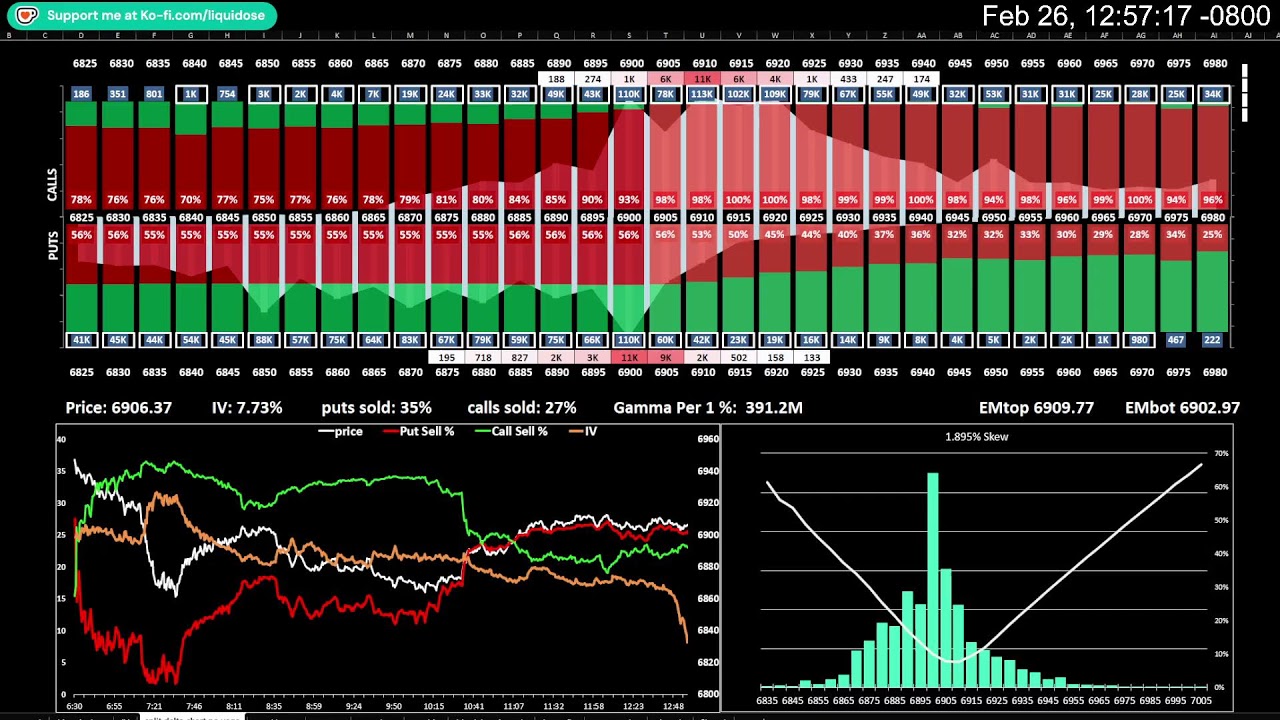Viewport: 1280px width, 720px height.
Task: Select the timestamp Feb 26, 12:57:17 -0800
Action: [x=1126, y=16]
